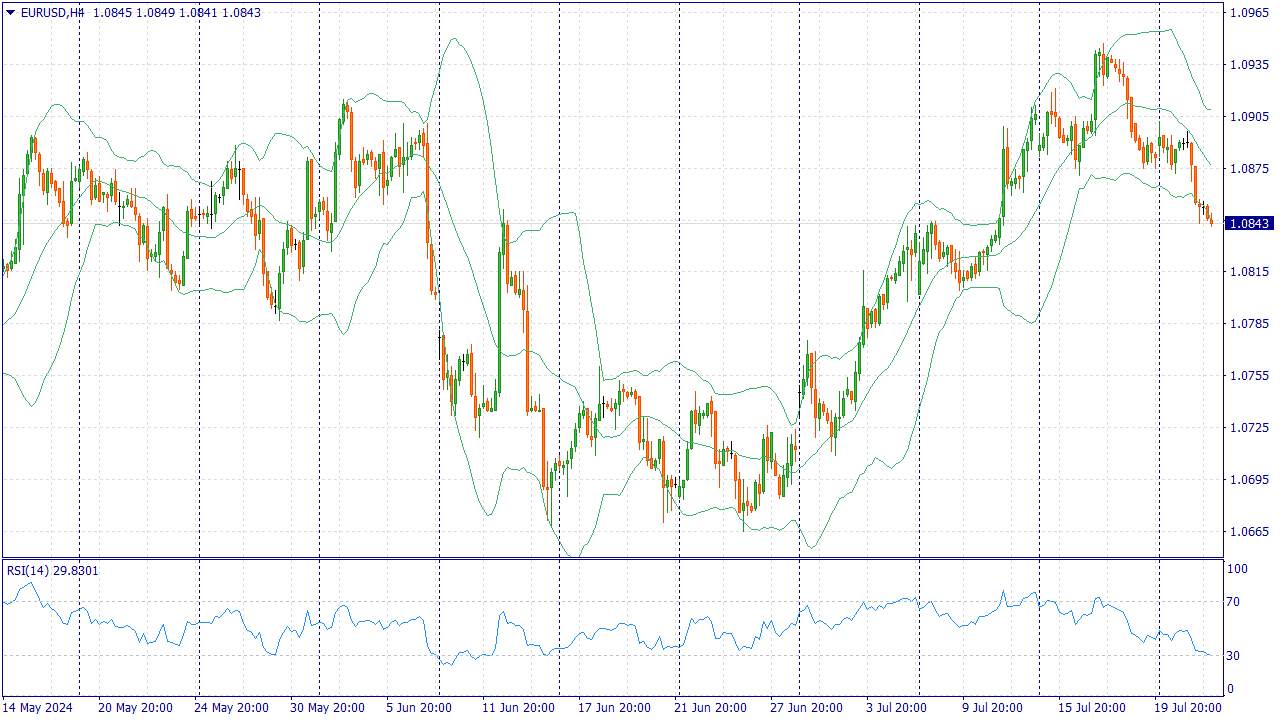Click the 1.0665 price axis label
The width and height of the screenshot is (1280, 720).
click(x=1250, y=532)
